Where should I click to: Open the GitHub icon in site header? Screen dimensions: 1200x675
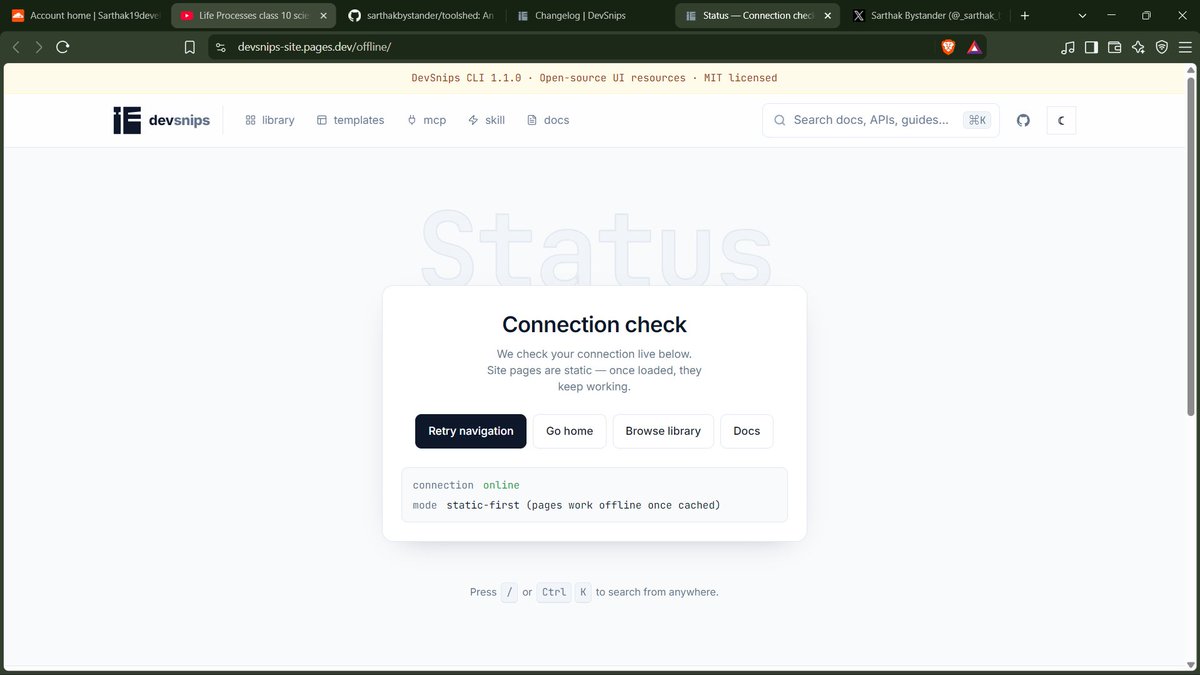pos(1023,120)
